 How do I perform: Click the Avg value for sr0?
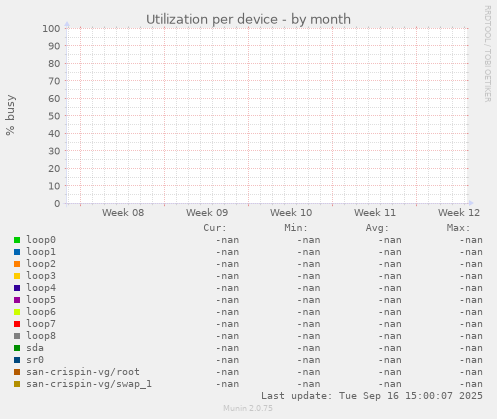[390, 360]
